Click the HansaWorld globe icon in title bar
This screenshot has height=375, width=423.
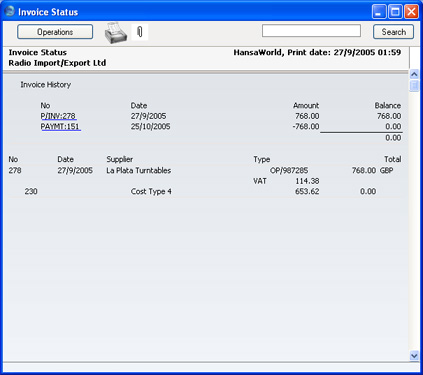10,11
